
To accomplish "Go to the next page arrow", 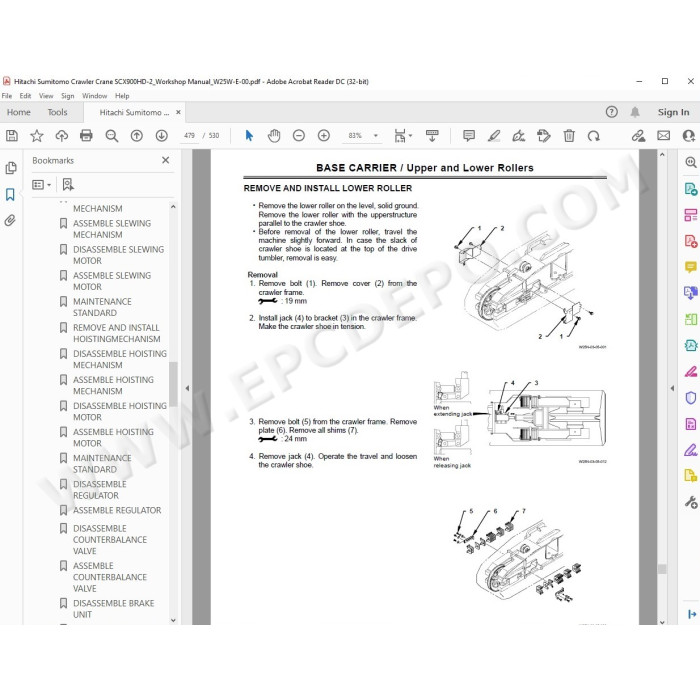I will click(x=162, y=136).
